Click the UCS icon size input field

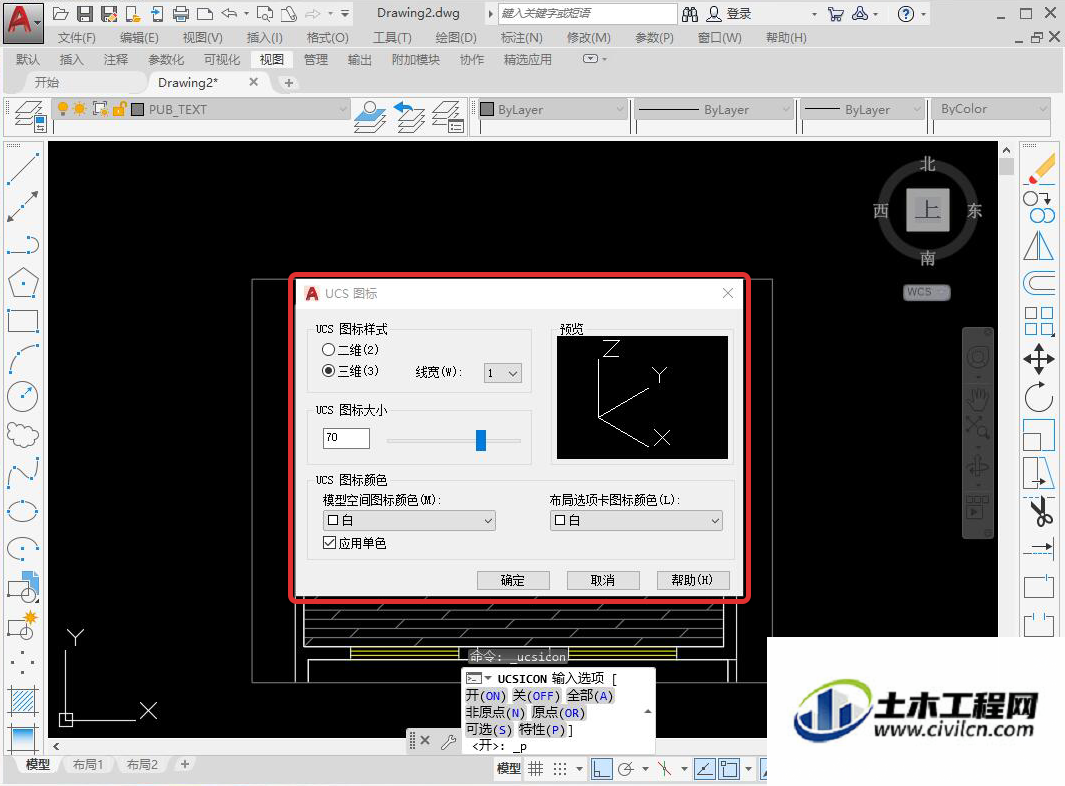[346, 438]
